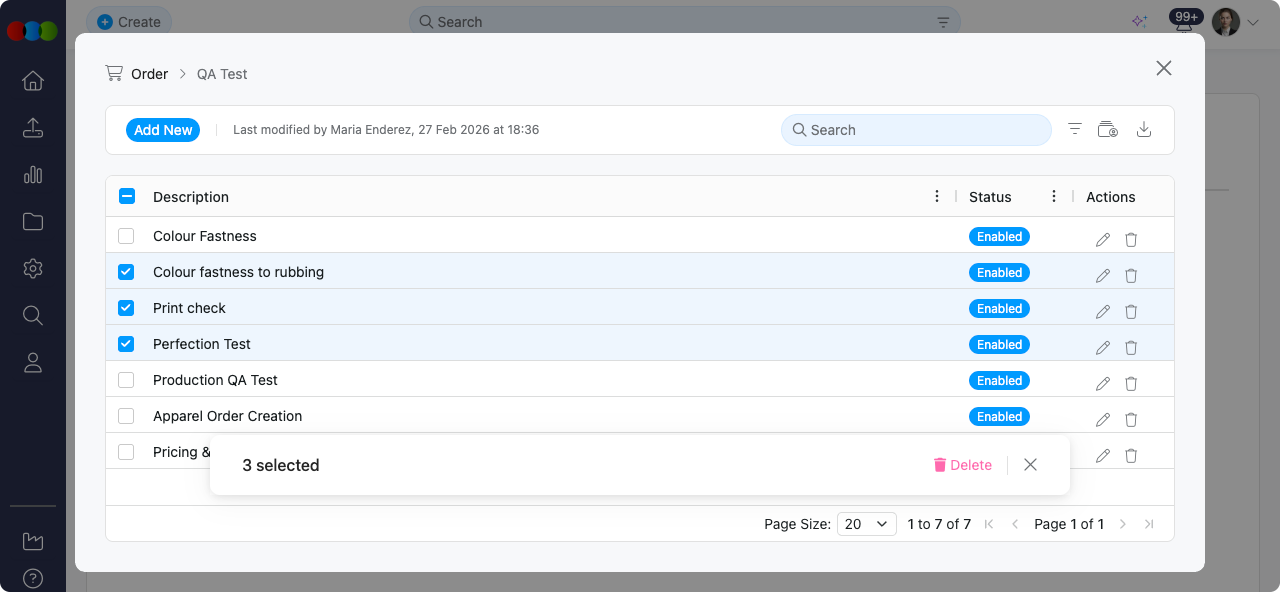Open the Description column menu
Screen dimensions: 1280x592
[937, 197]
